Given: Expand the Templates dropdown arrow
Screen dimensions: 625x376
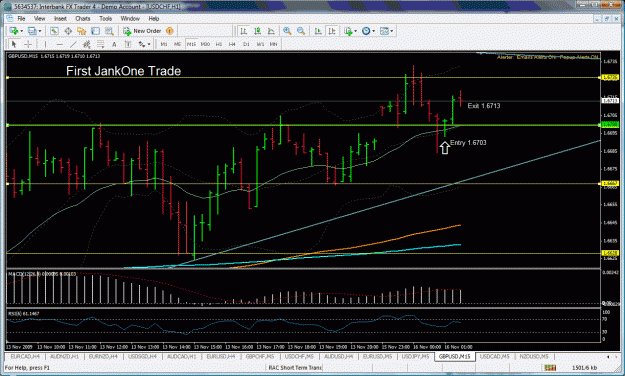Looking at the screenshot, I should pos(392,31).
